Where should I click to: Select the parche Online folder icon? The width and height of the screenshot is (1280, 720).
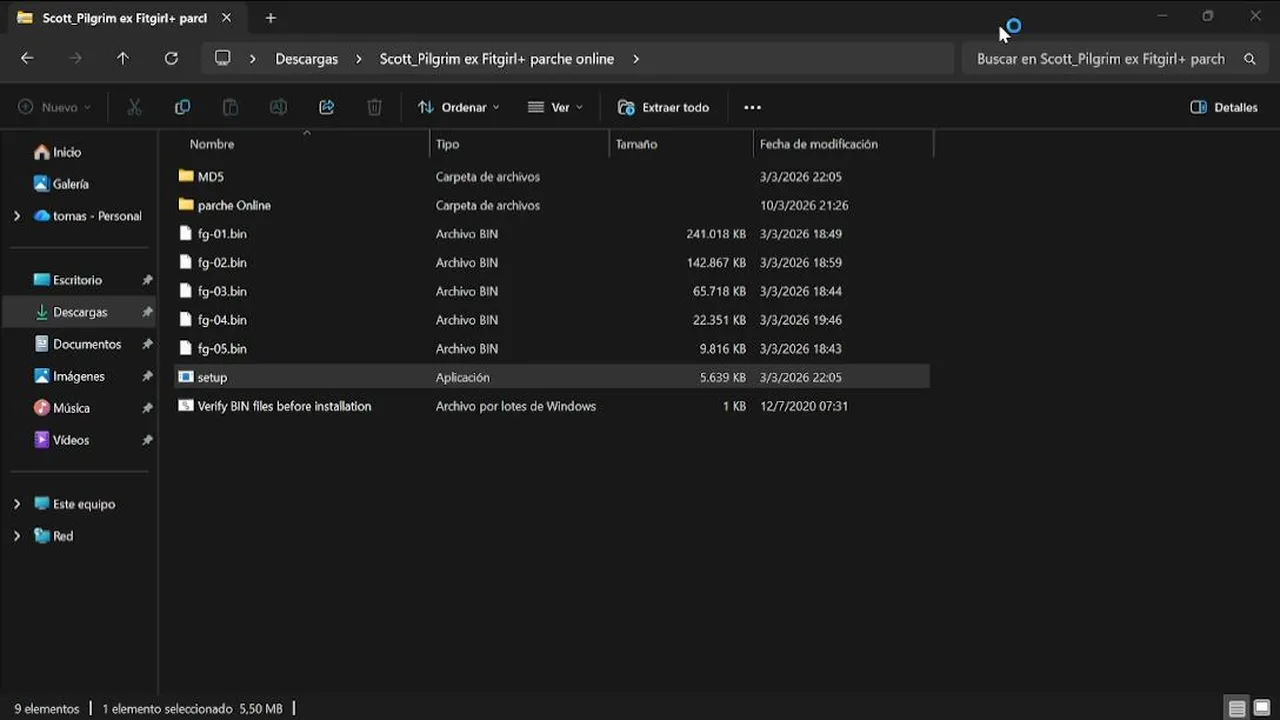[x=186, y=205]
